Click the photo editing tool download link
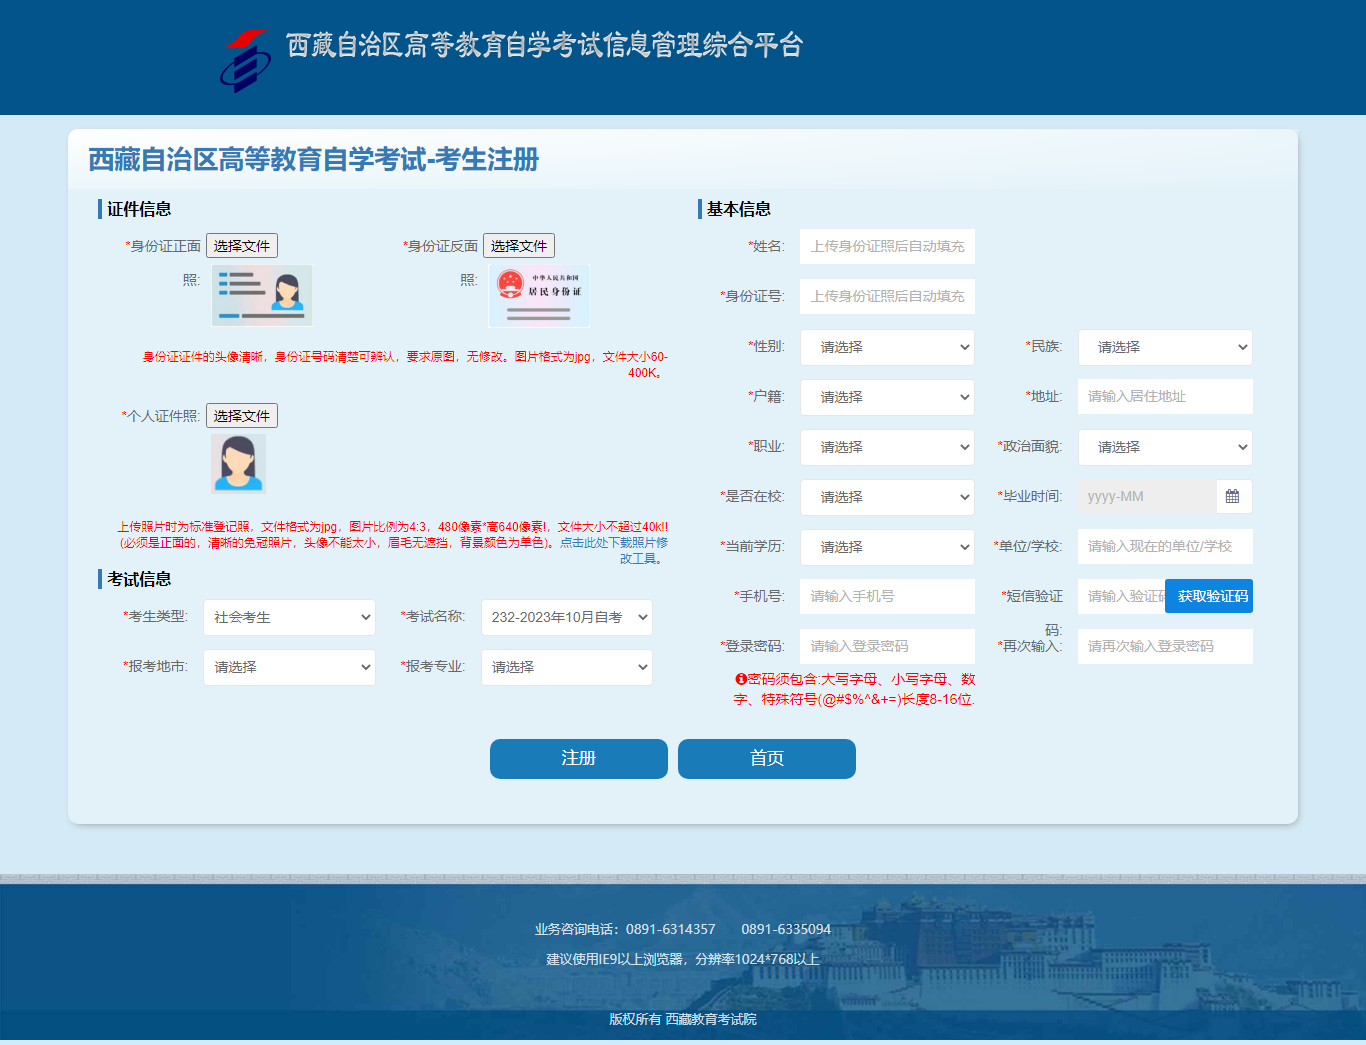The height and width of the screenshot is (1045, 1366). point(613,543)
